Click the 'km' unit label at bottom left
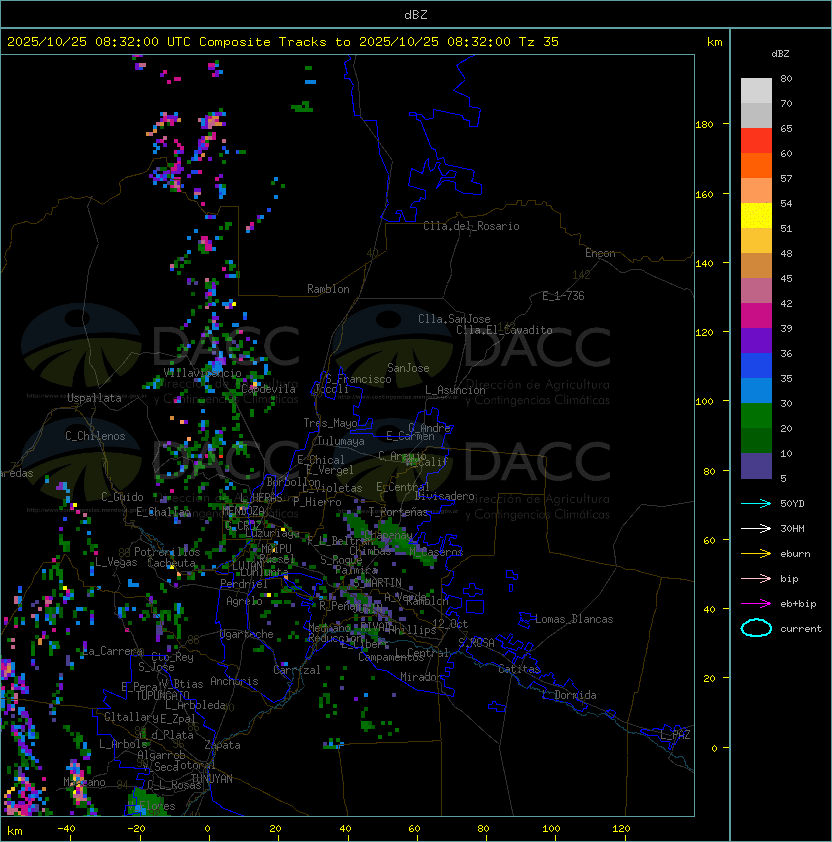Screen dimensions: 832x842 click(x=15, y=831)
